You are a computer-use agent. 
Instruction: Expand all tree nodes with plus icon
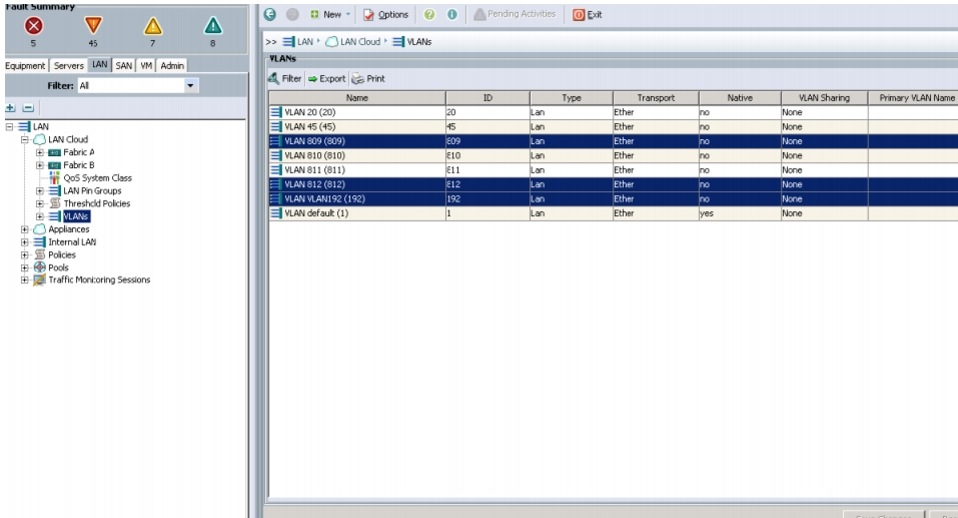[x=9, y=107]
